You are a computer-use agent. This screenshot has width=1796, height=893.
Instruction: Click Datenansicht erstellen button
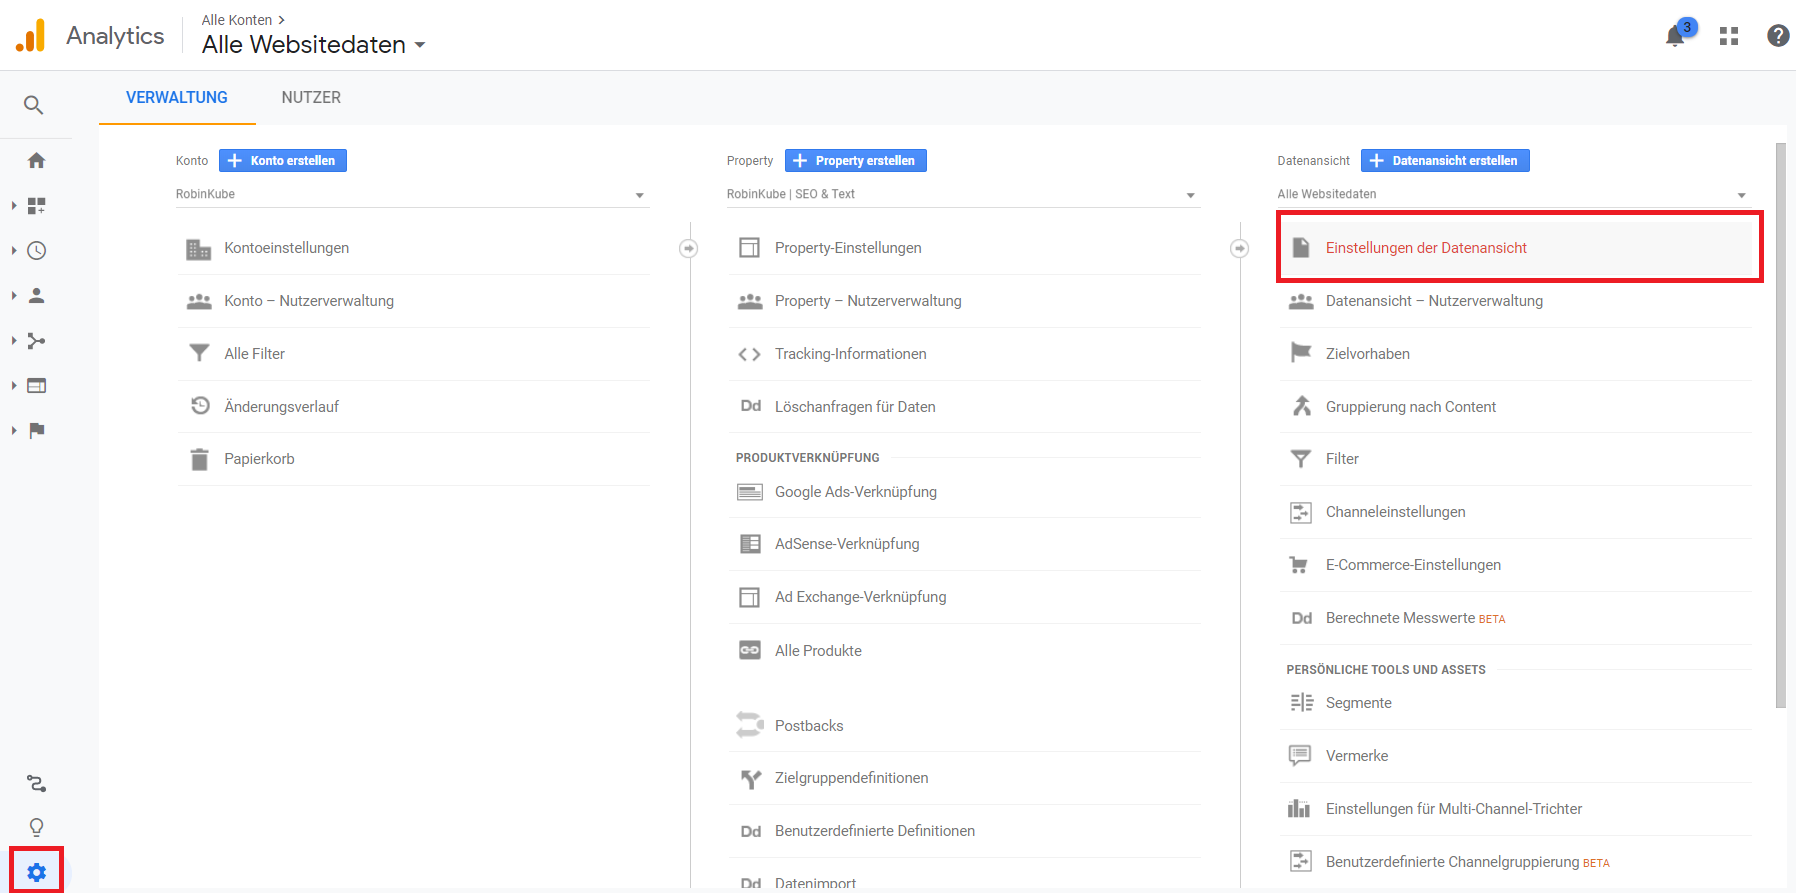1445,161
